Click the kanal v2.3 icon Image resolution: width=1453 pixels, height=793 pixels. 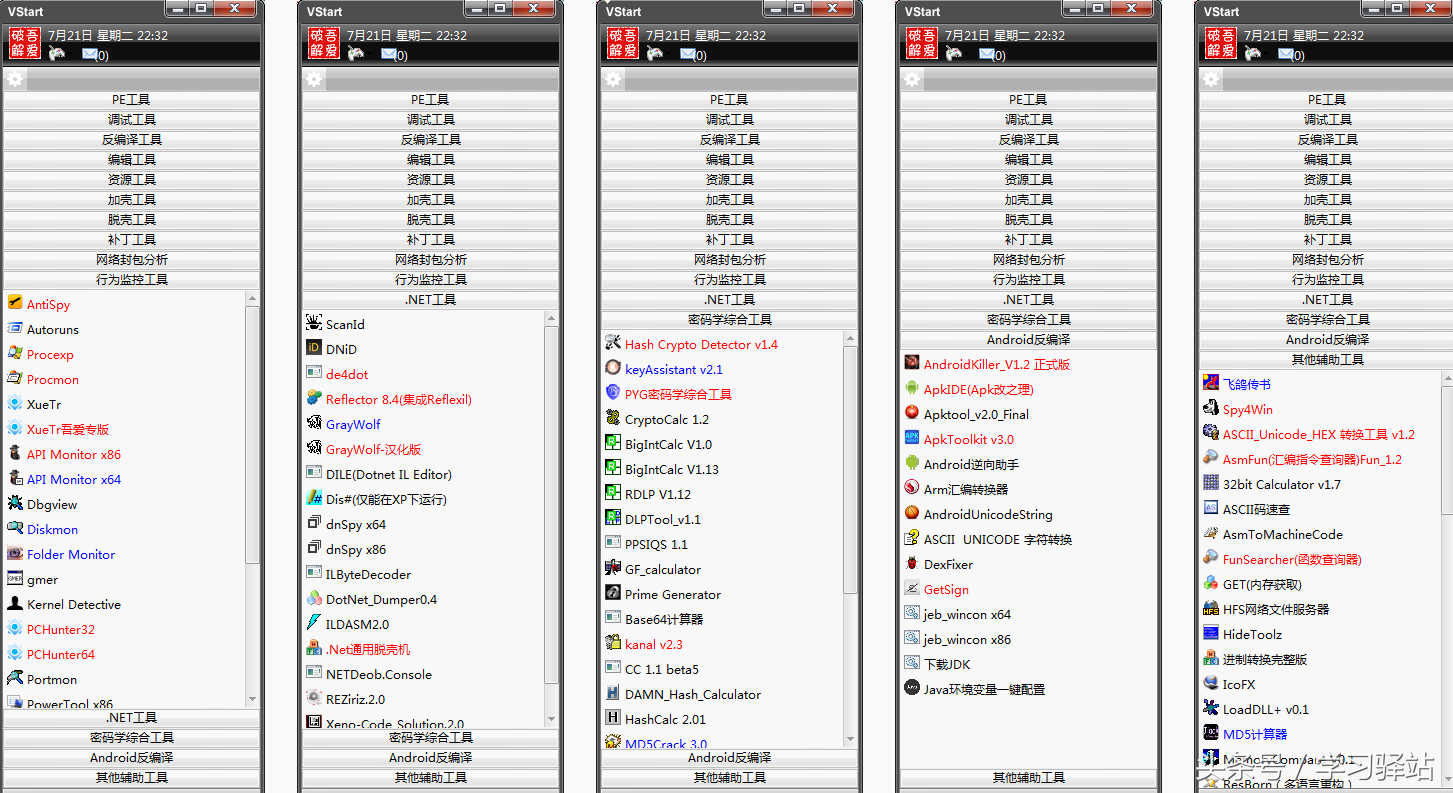[x=613, y=644]
